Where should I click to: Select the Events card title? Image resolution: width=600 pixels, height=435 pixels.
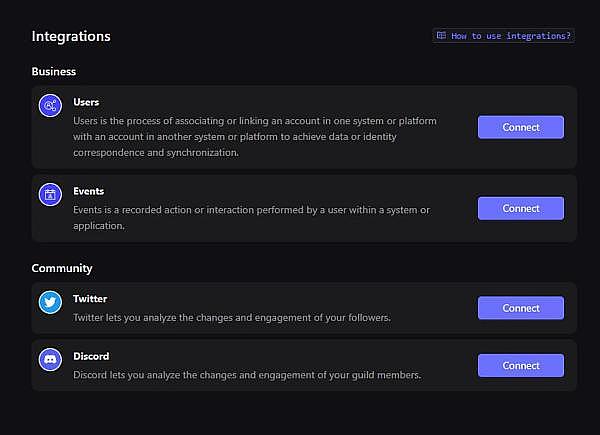(x=88, y=191)
